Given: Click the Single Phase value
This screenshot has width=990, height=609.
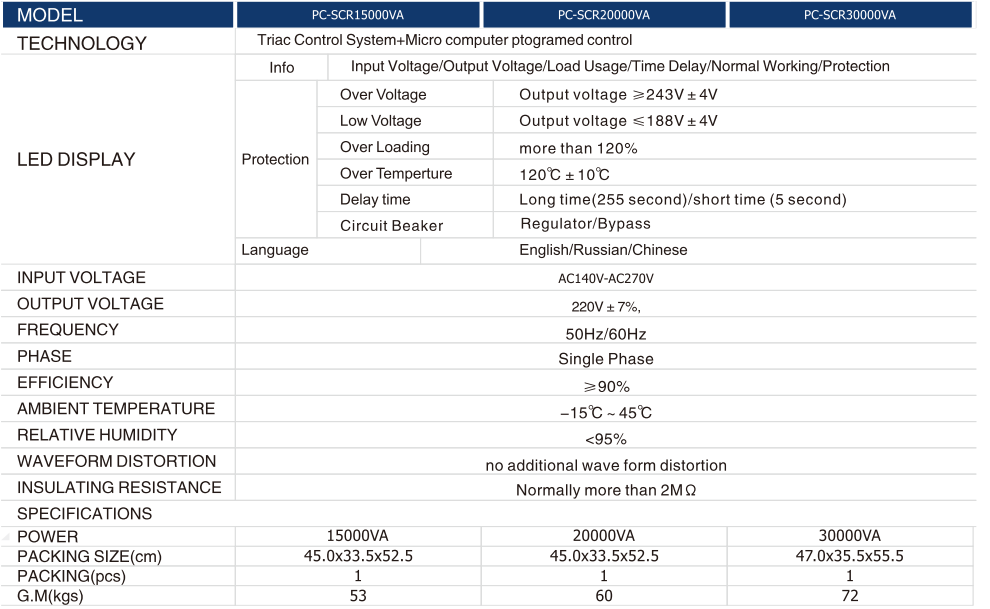Looking at the screenshot, I should pos(606,359).
